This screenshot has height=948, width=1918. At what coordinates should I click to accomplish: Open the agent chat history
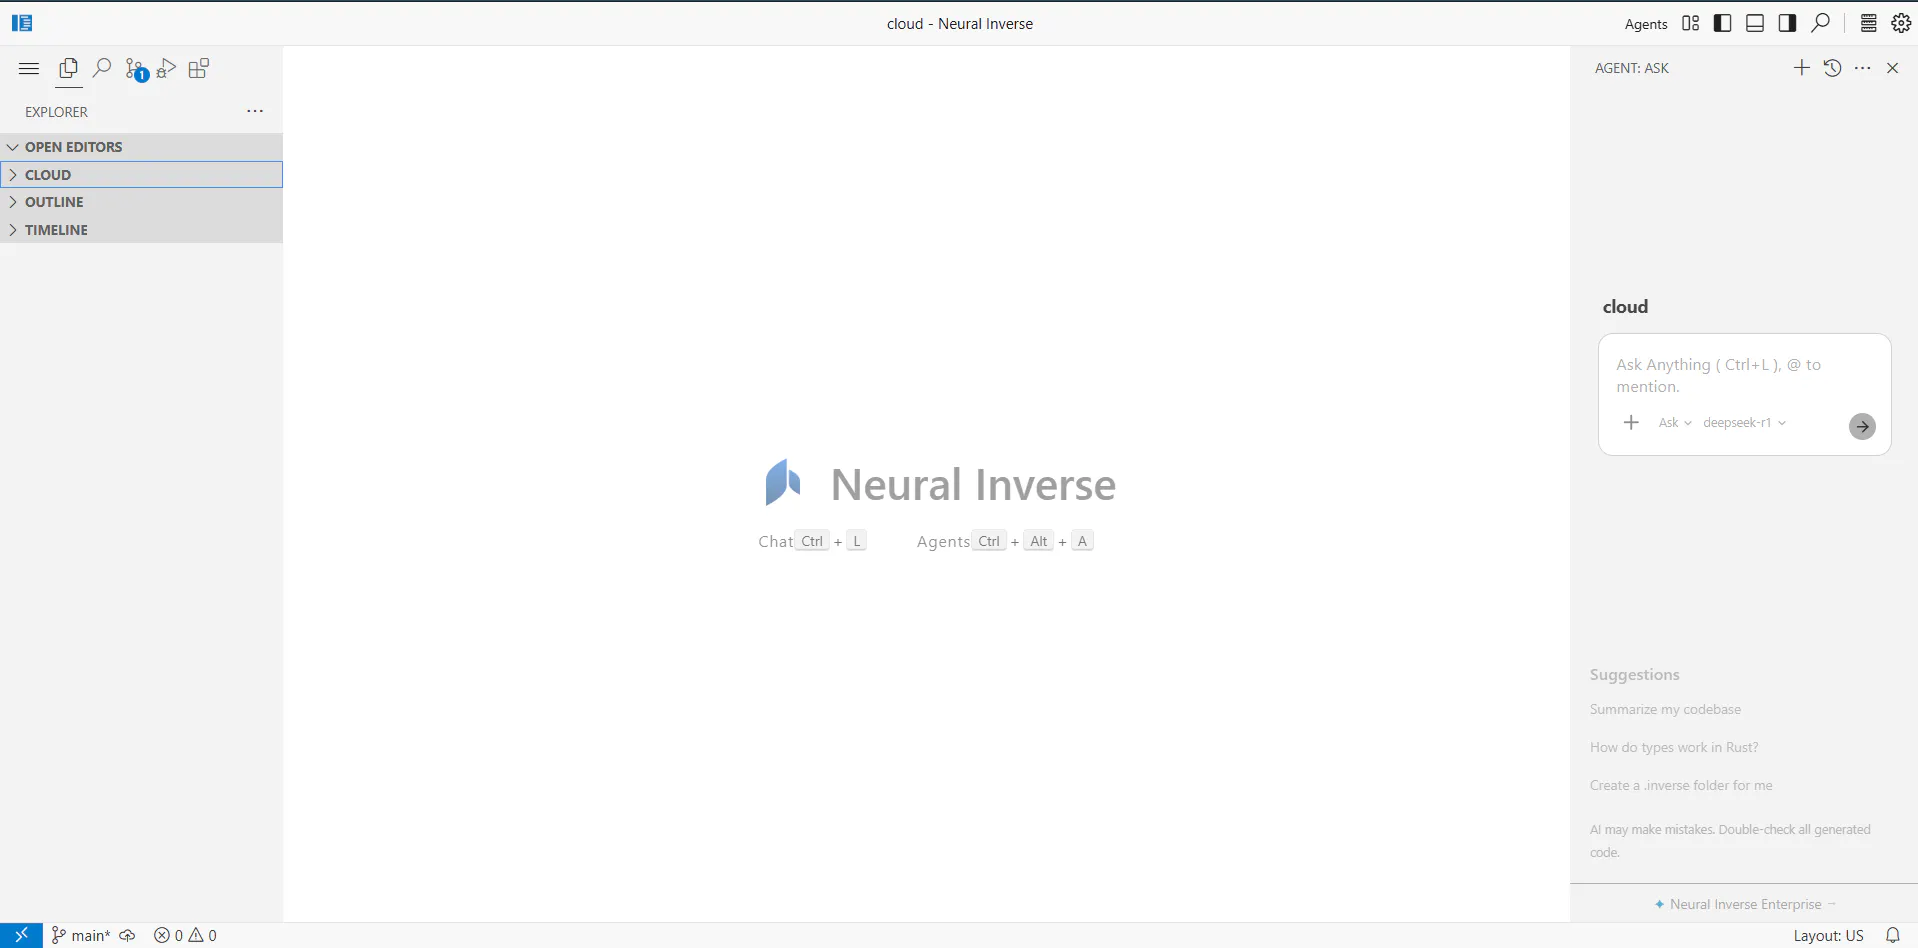point(1832,68)
